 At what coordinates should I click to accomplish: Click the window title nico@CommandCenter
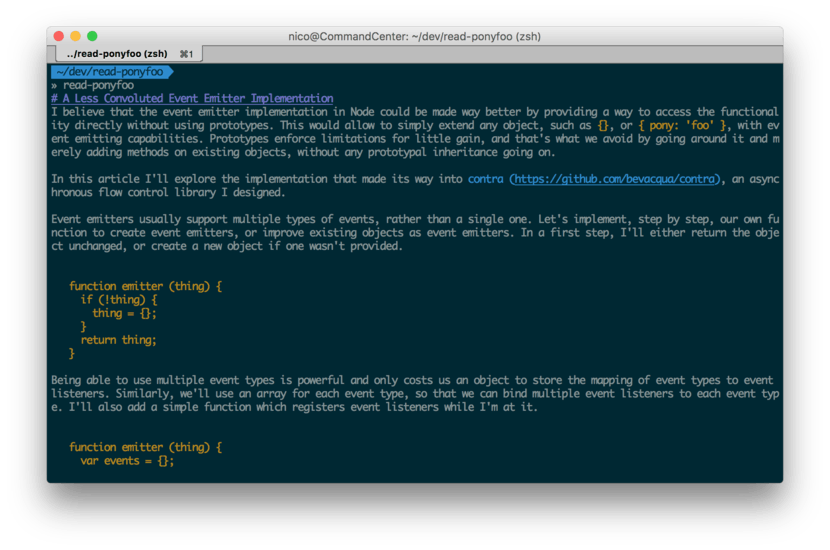click(415, 36)
